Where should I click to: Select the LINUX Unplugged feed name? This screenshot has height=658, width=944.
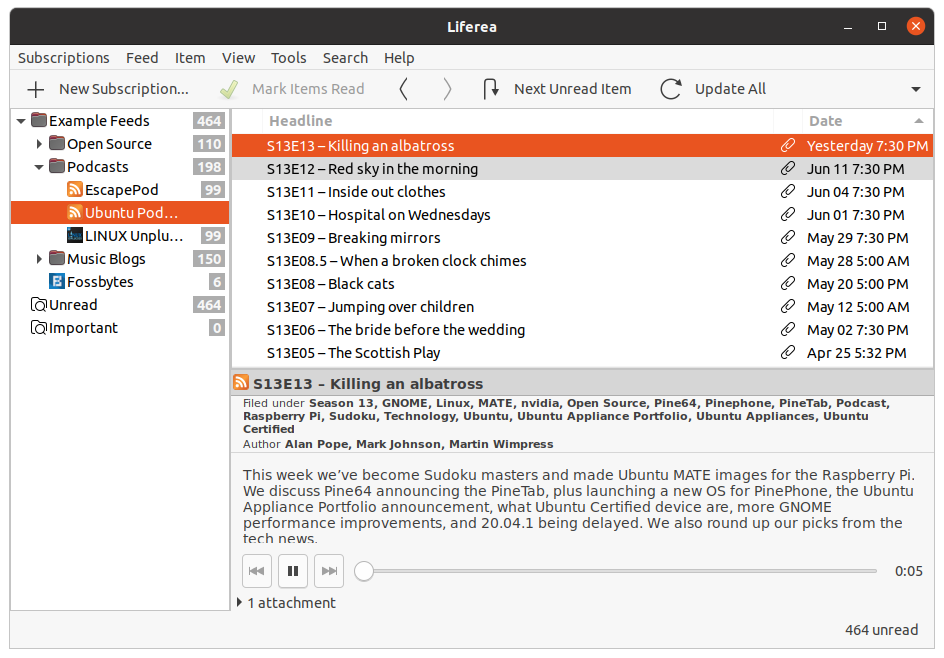(134, 236)
